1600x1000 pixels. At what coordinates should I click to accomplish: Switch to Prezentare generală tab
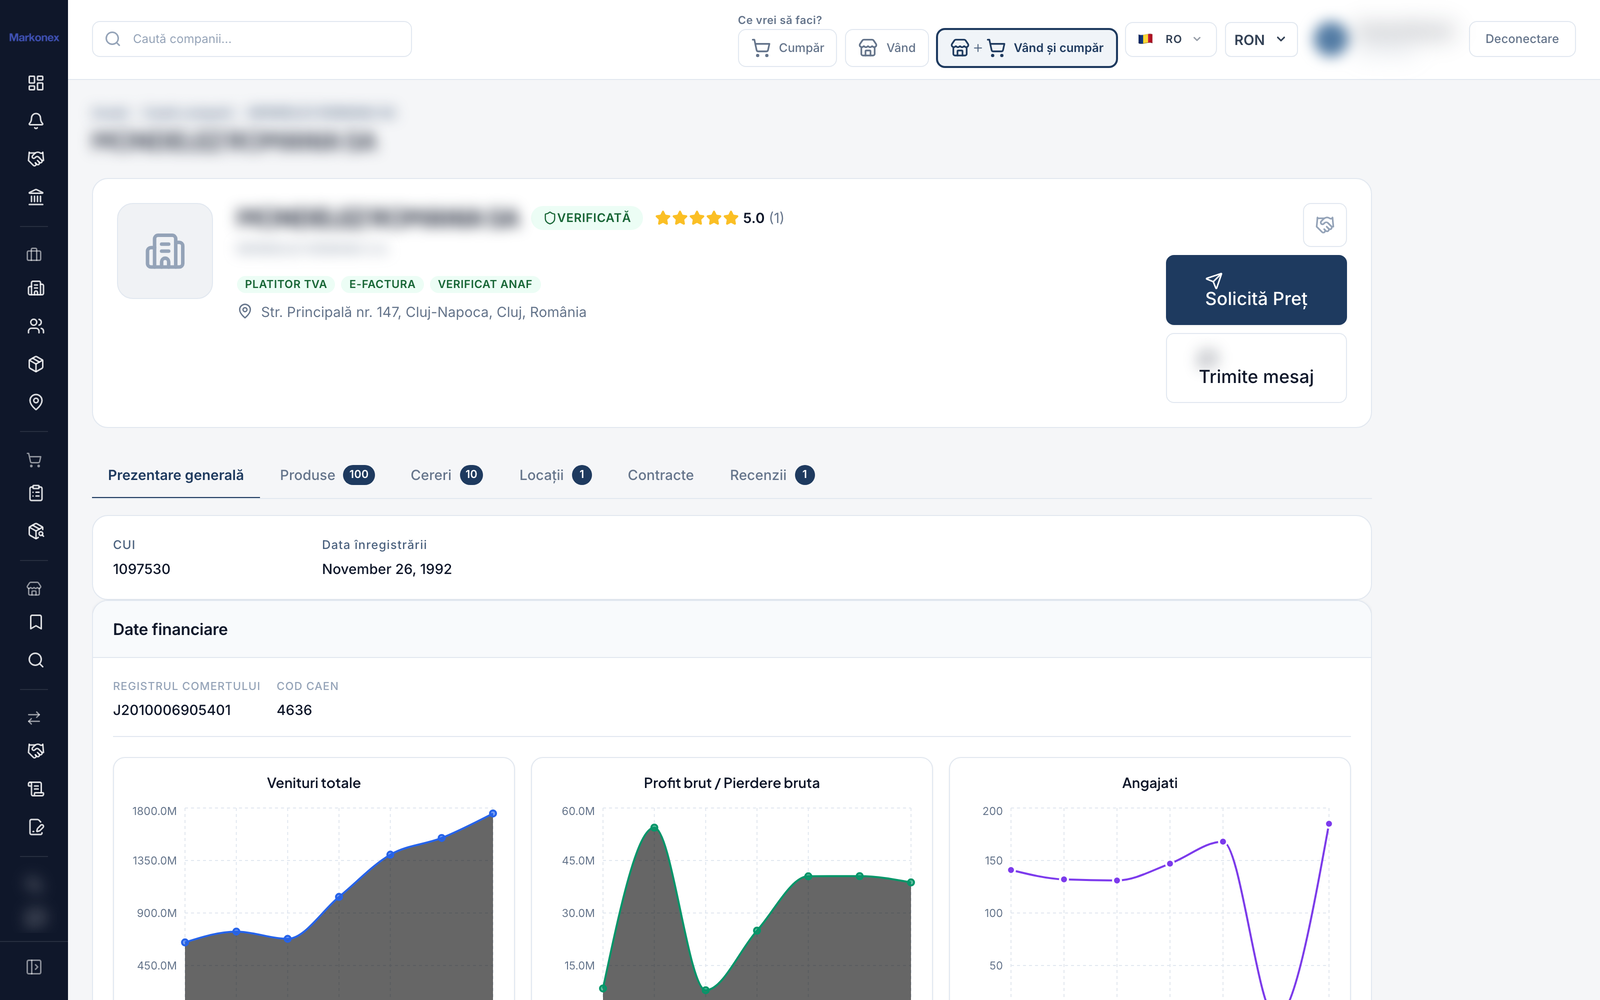(x=176, y=475)
